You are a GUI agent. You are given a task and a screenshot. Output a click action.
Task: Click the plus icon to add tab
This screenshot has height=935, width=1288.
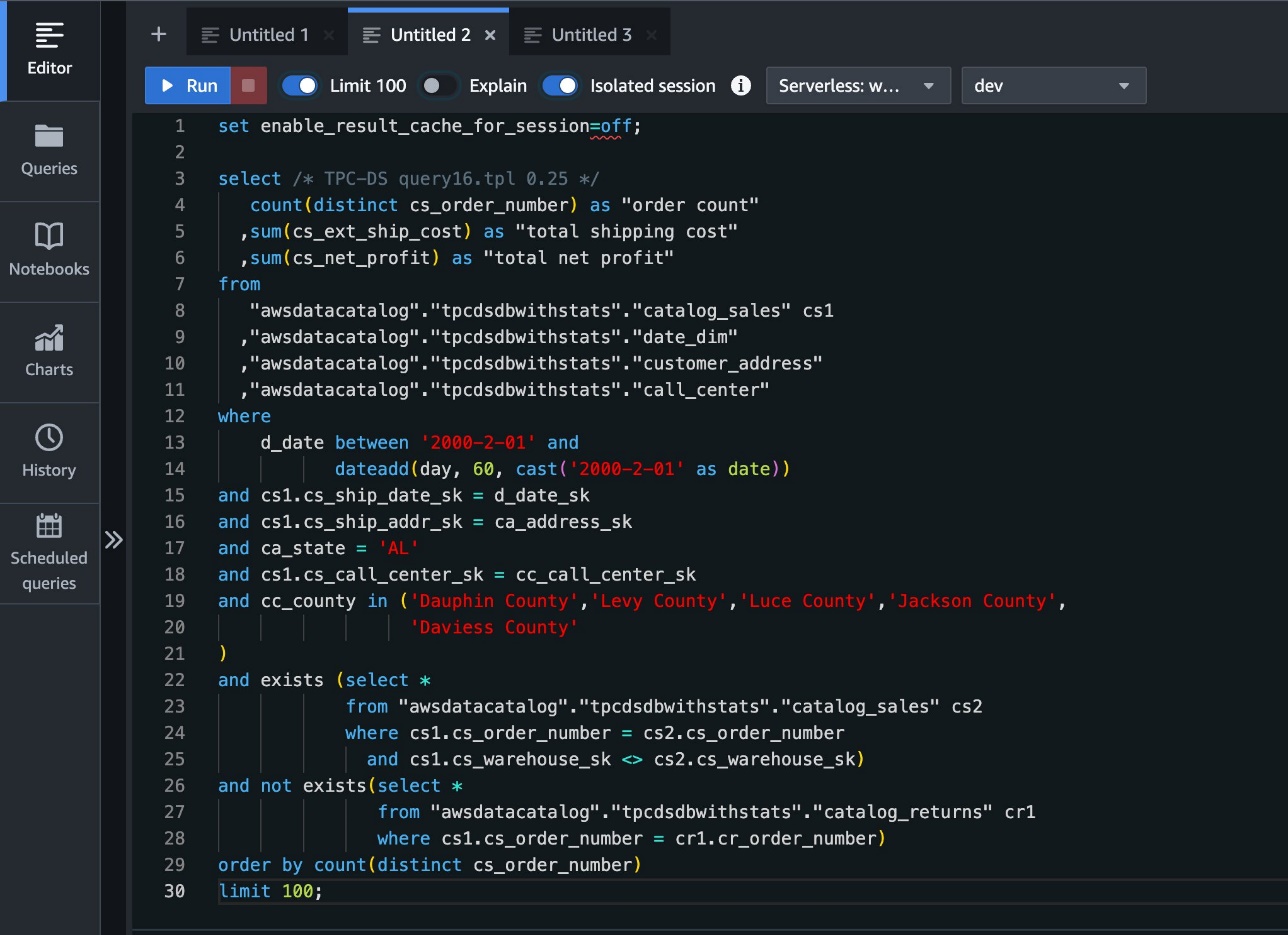(x=158, y=34)
